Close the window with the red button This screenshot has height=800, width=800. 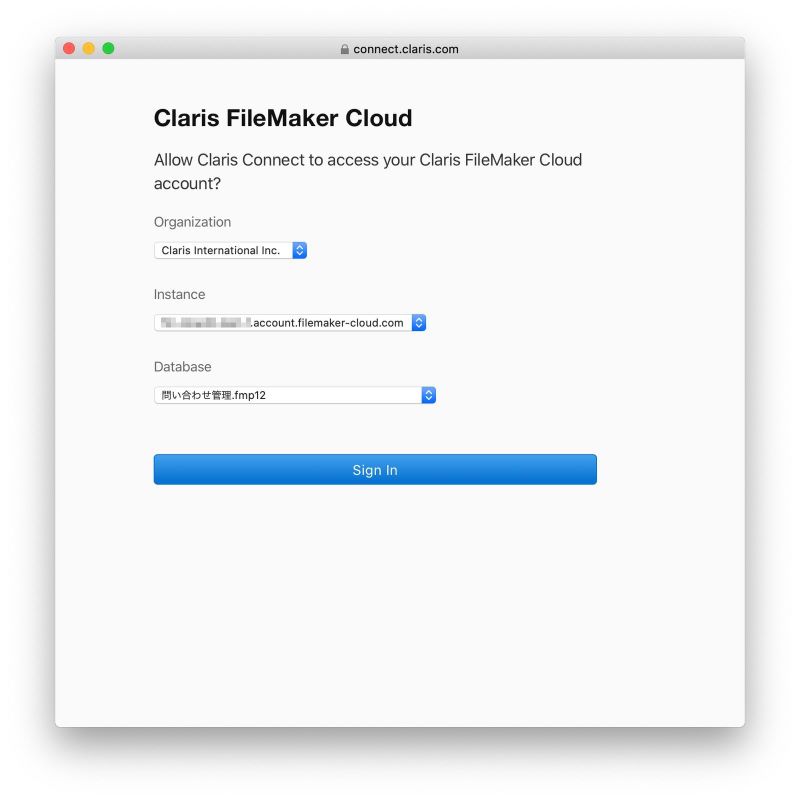69,48
